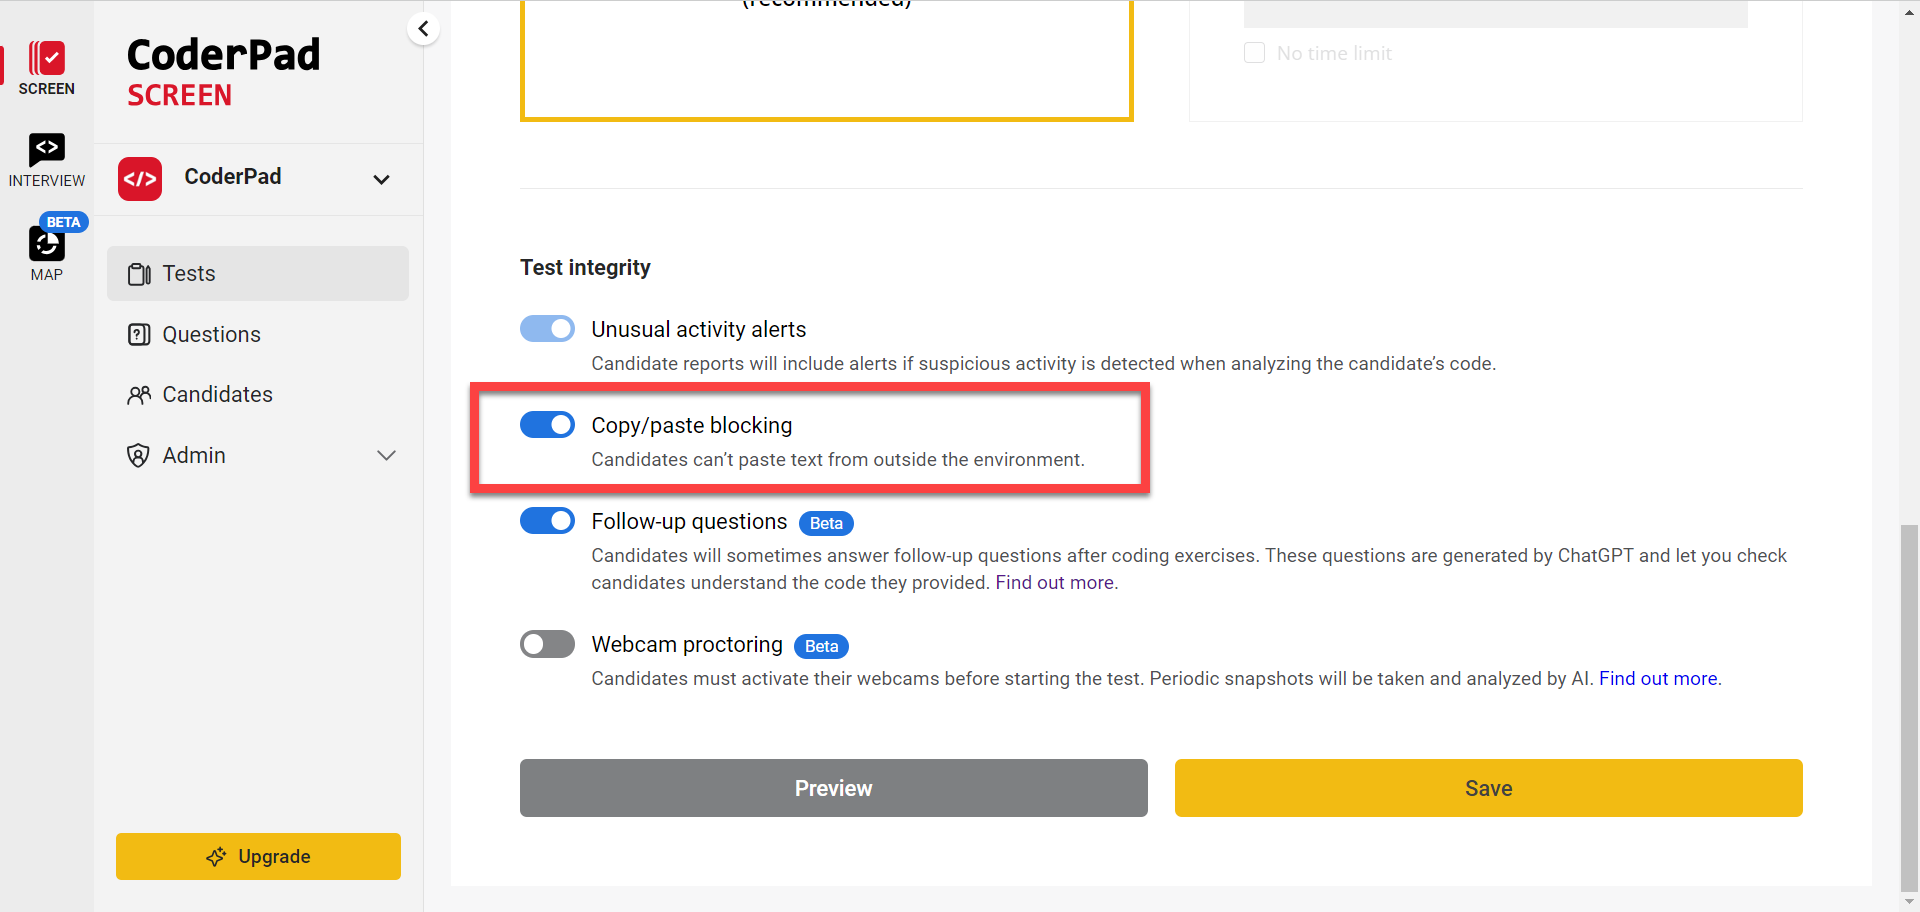Click the Questions icon in sidebar
Image resolution: width=1920 pixels, height=912 pixels.
pos(139,335)
